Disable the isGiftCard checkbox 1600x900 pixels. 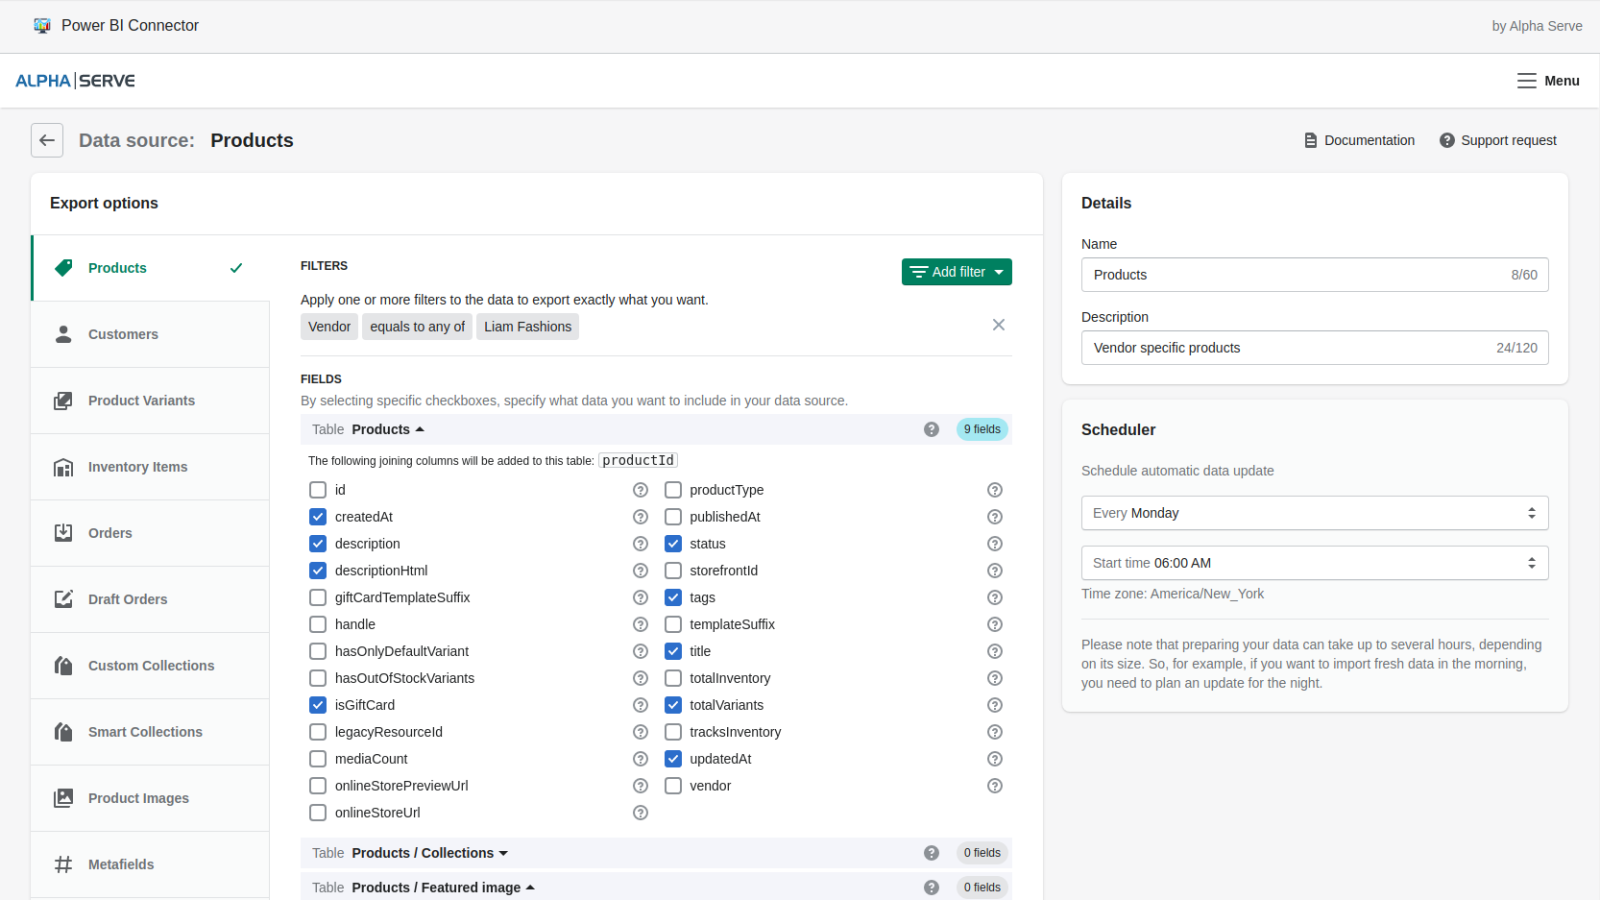click(317, 704)
